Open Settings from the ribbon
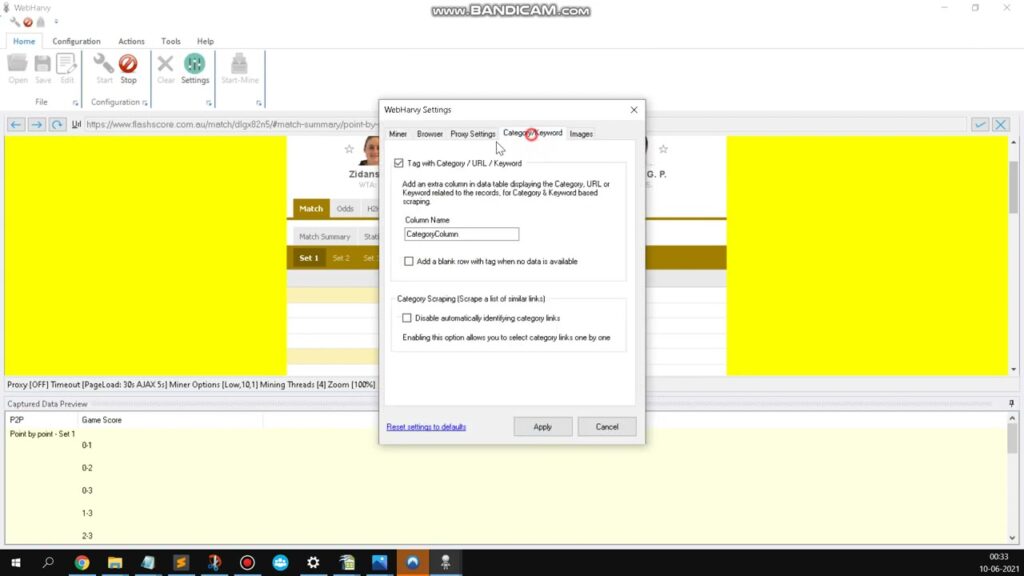 tap(195, 69)
